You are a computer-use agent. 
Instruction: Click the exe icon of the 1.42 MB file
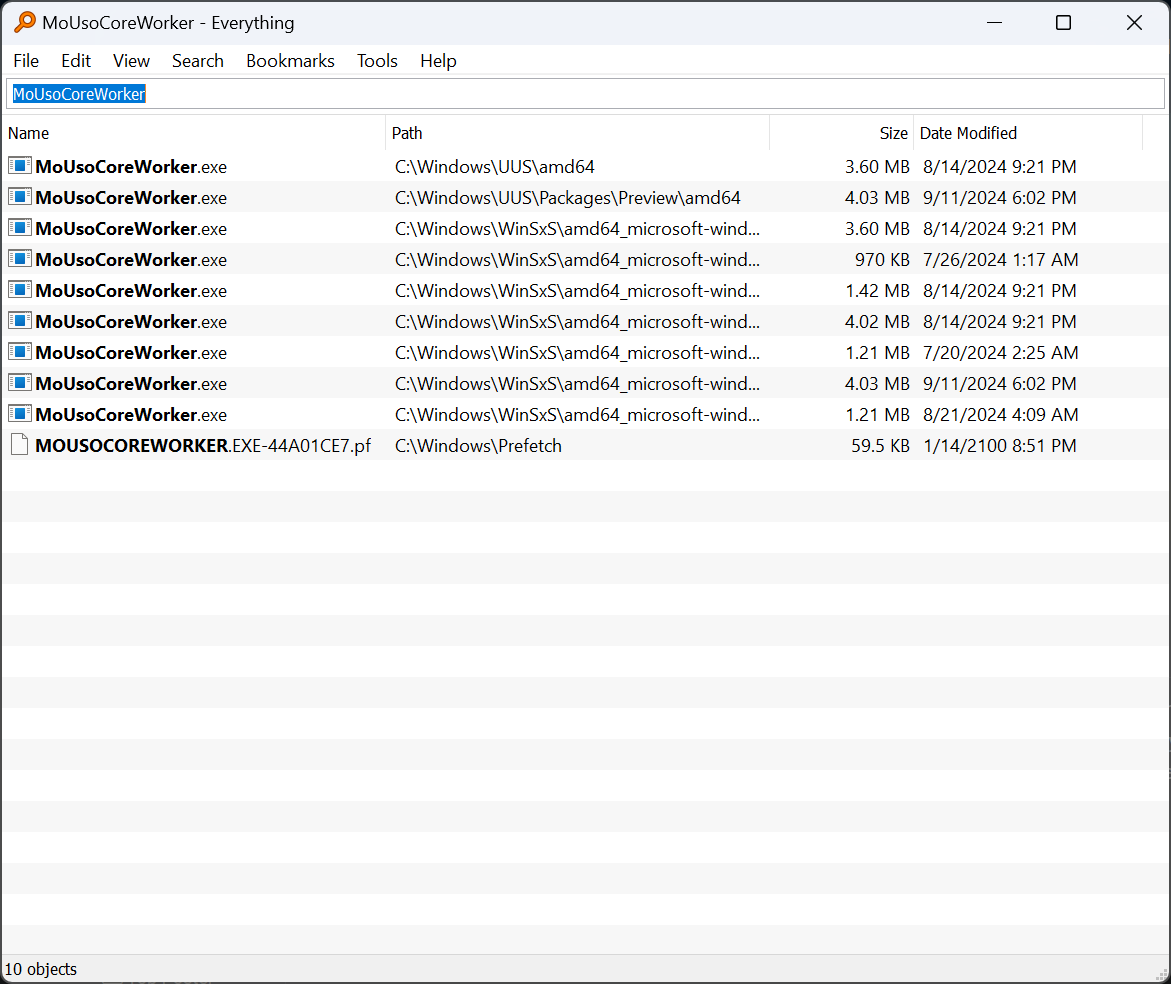coord(19,290)
